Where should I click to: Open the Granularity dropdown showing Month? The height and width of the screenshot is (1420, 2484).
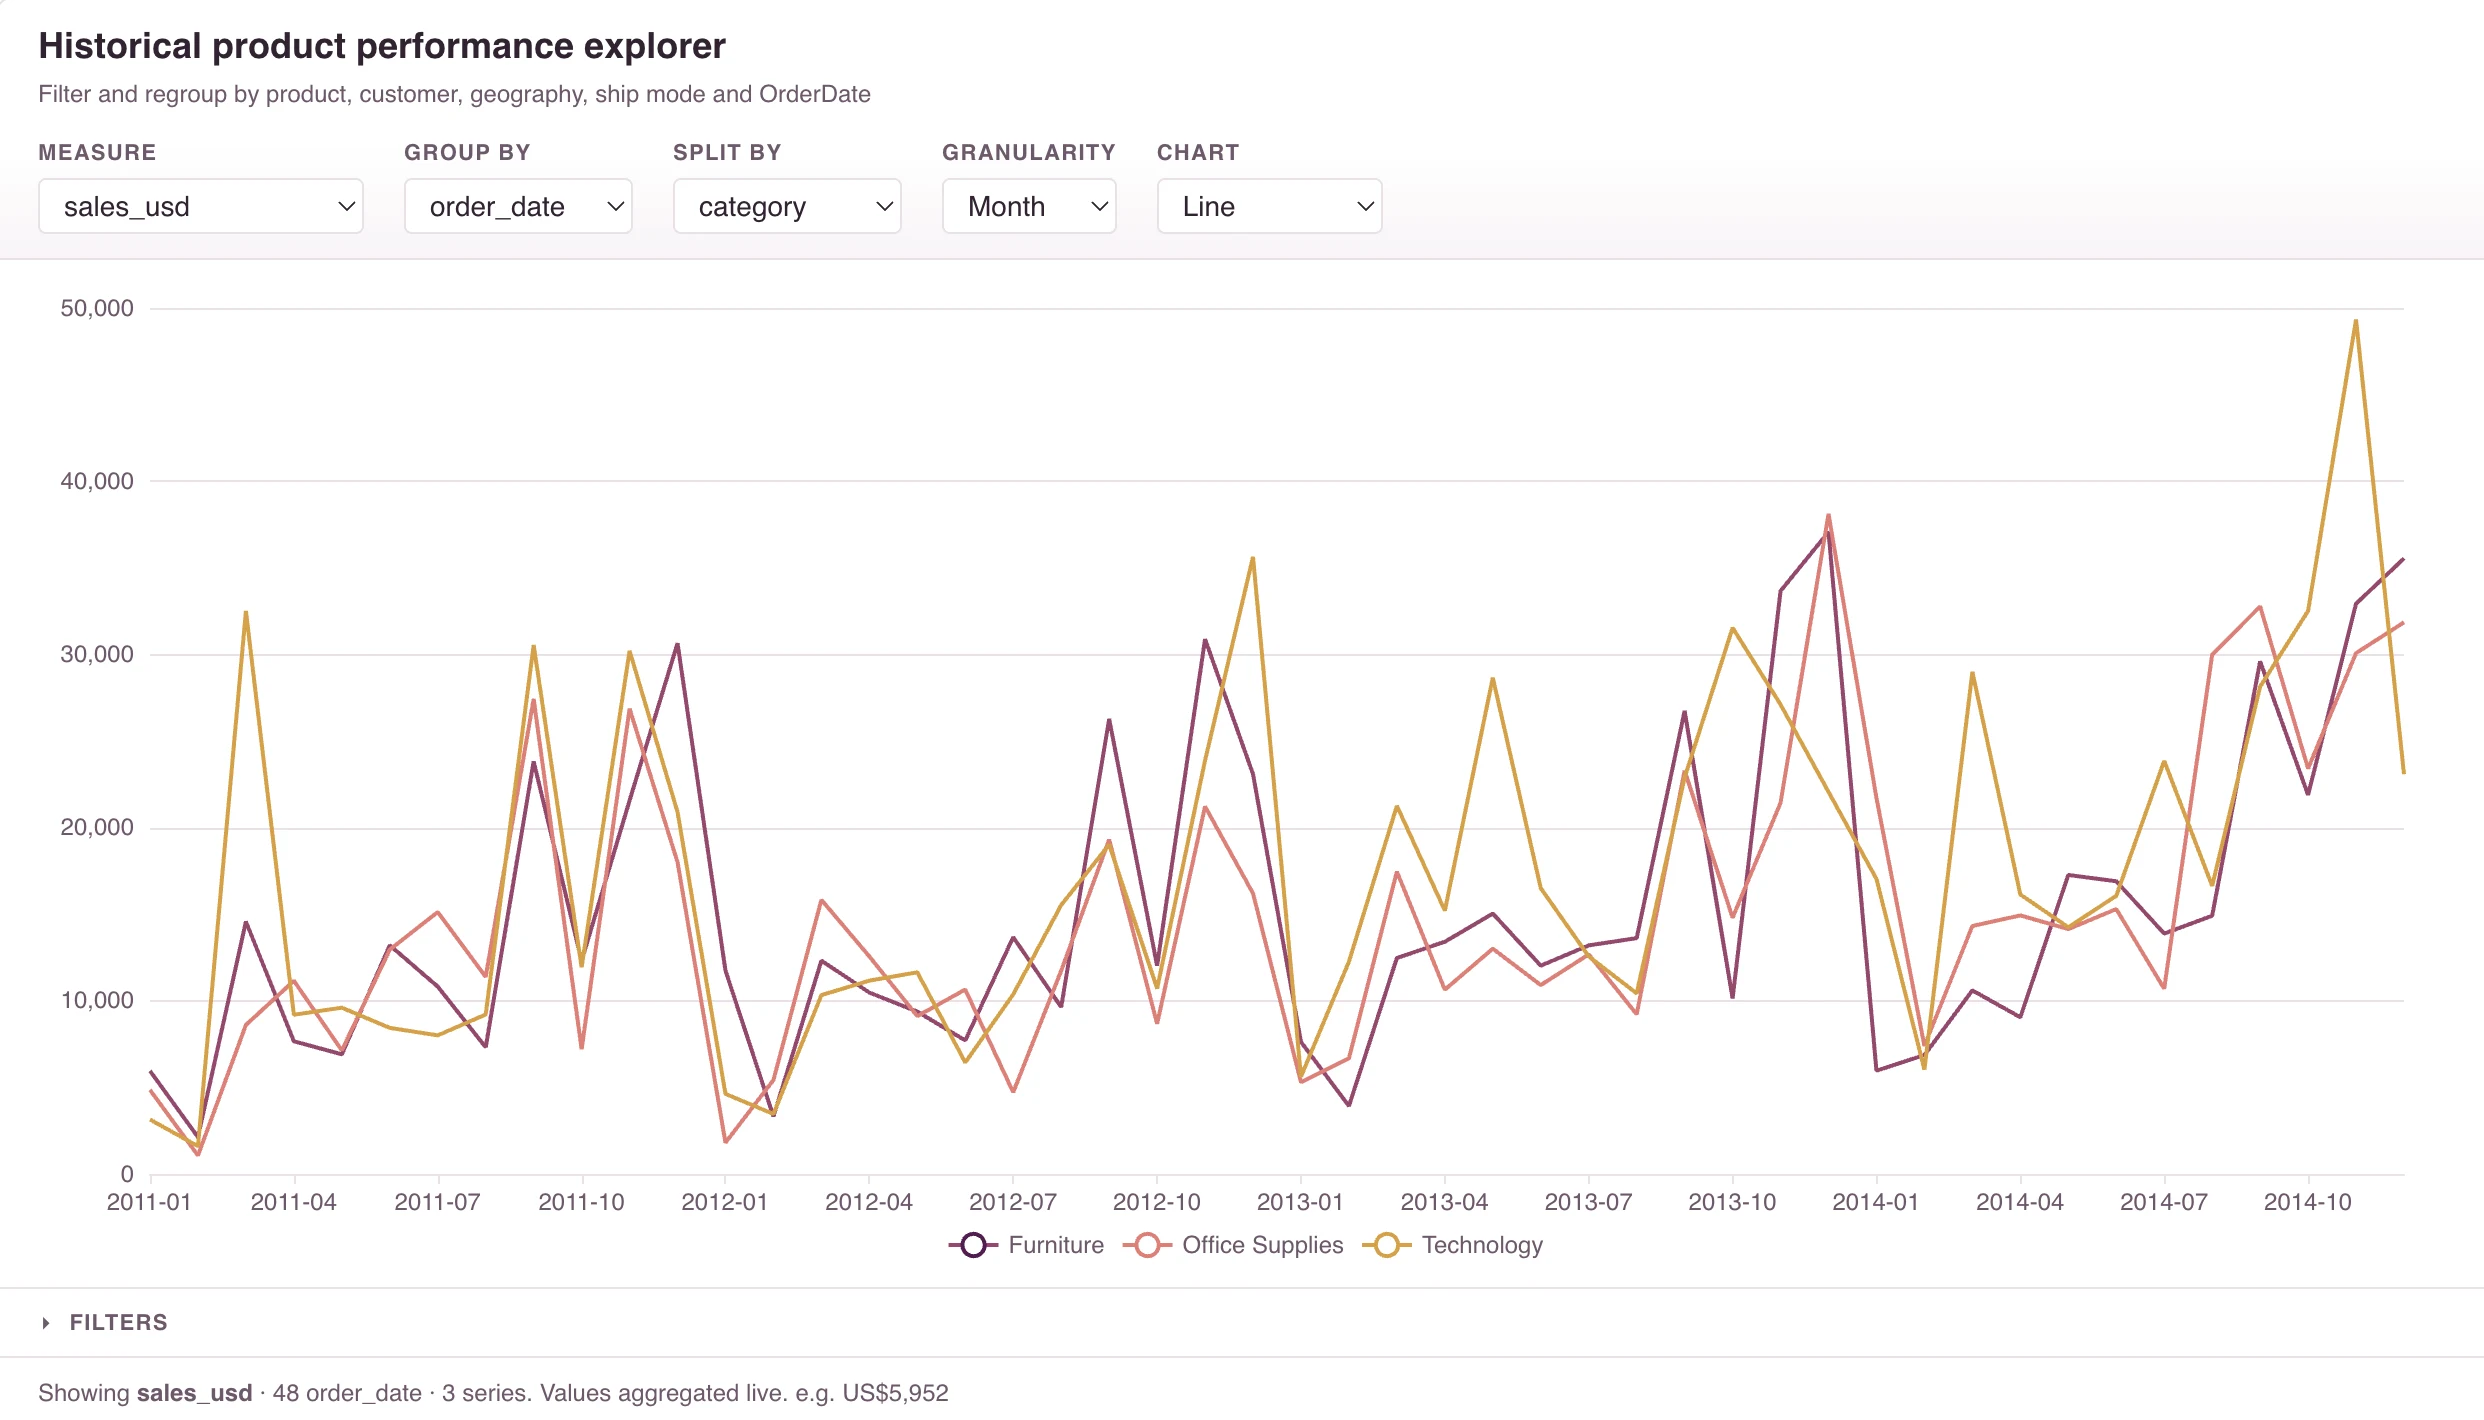(x=1028, y=206)
